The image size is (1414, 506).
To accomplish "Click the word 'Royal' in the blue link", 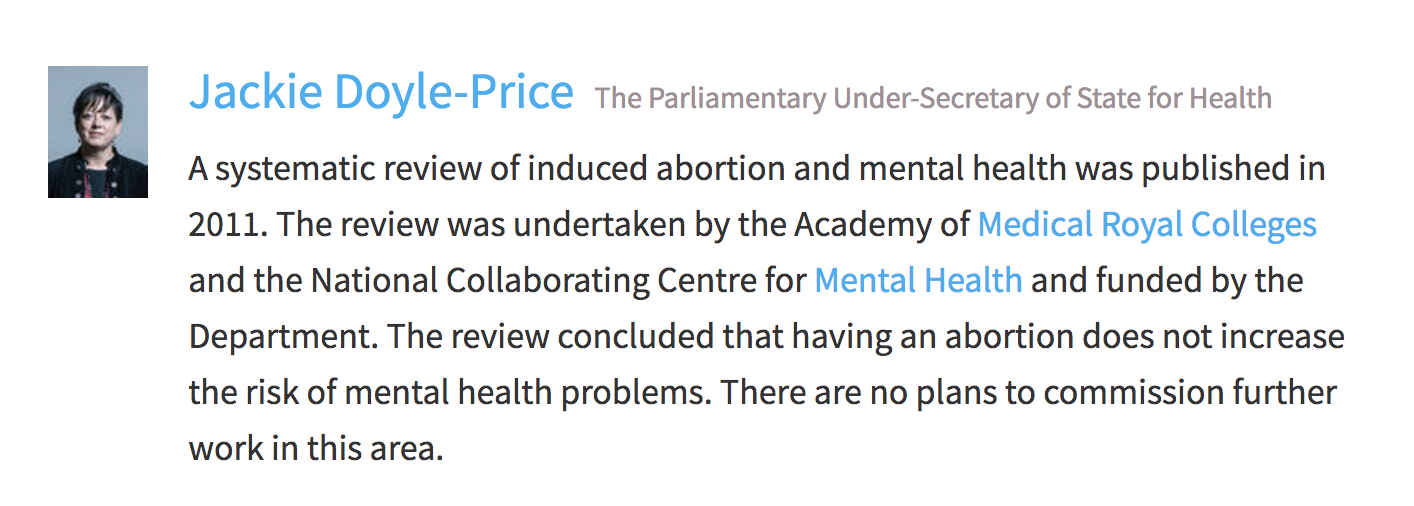I will tap(1133, 226).
